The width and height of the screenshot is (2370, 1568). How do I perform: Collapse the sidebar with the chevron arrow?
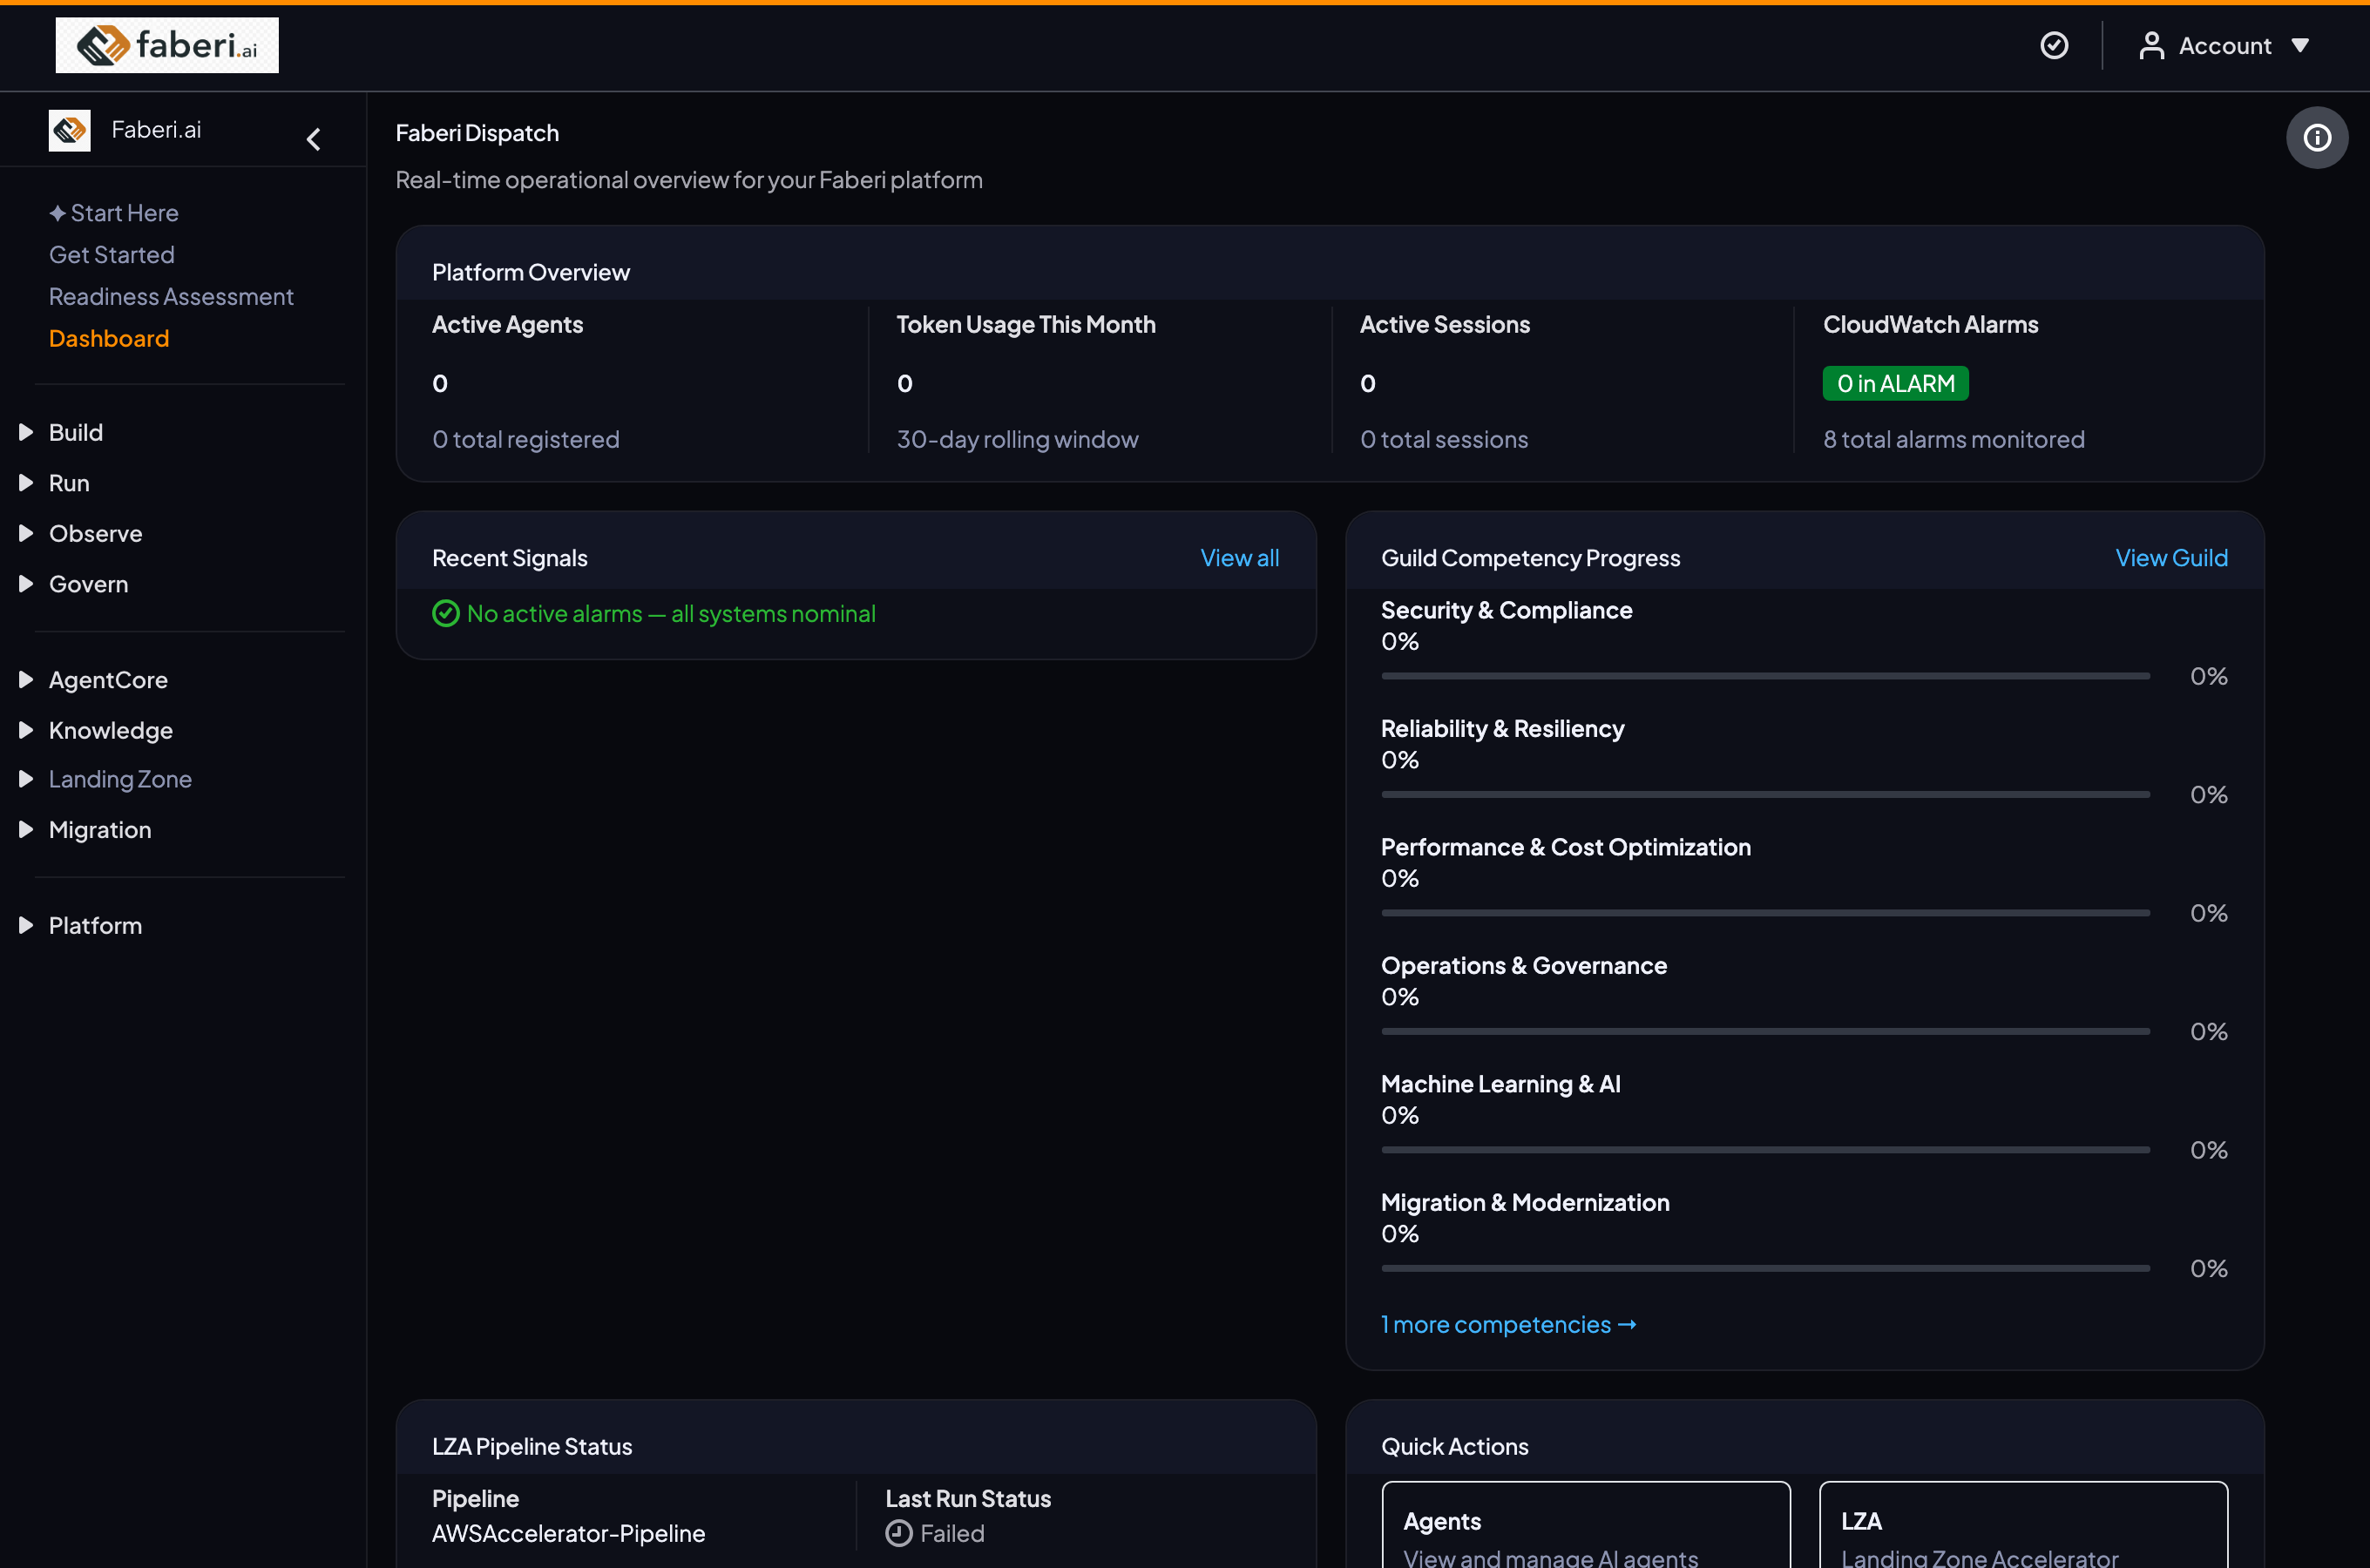[x=313, y=139]
